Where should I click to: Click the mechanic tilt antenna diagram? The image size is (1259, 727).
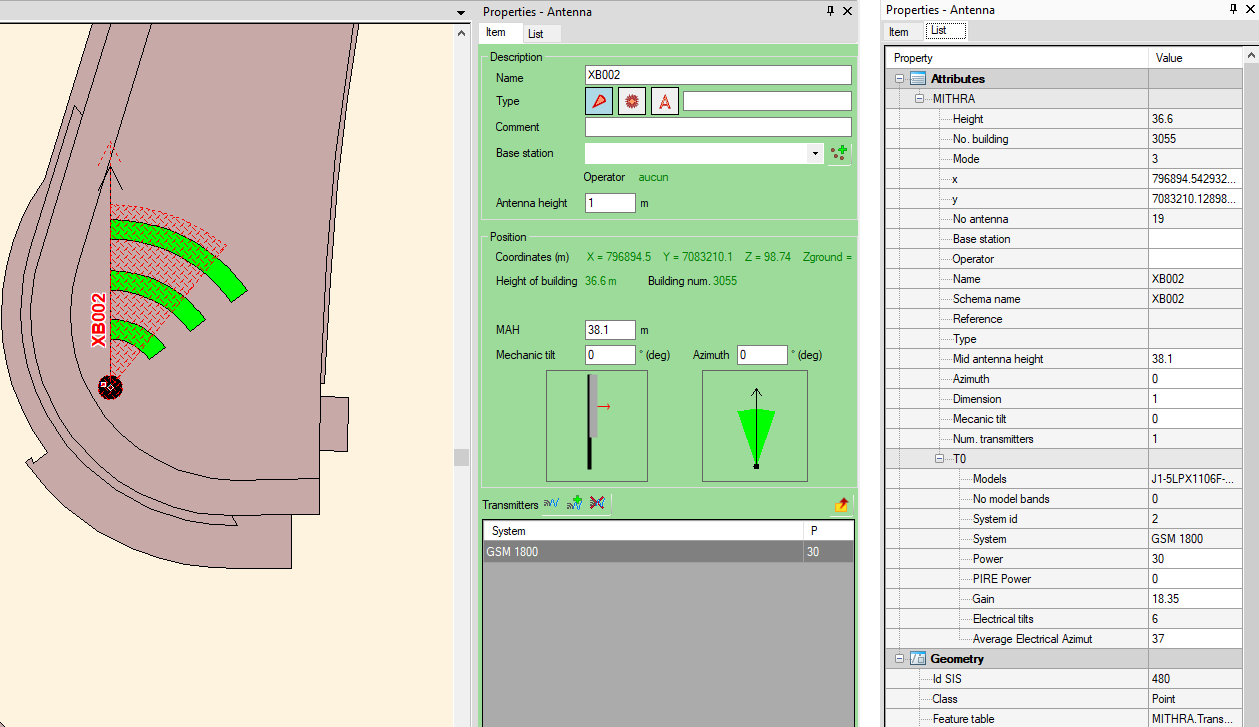point(597,426)
